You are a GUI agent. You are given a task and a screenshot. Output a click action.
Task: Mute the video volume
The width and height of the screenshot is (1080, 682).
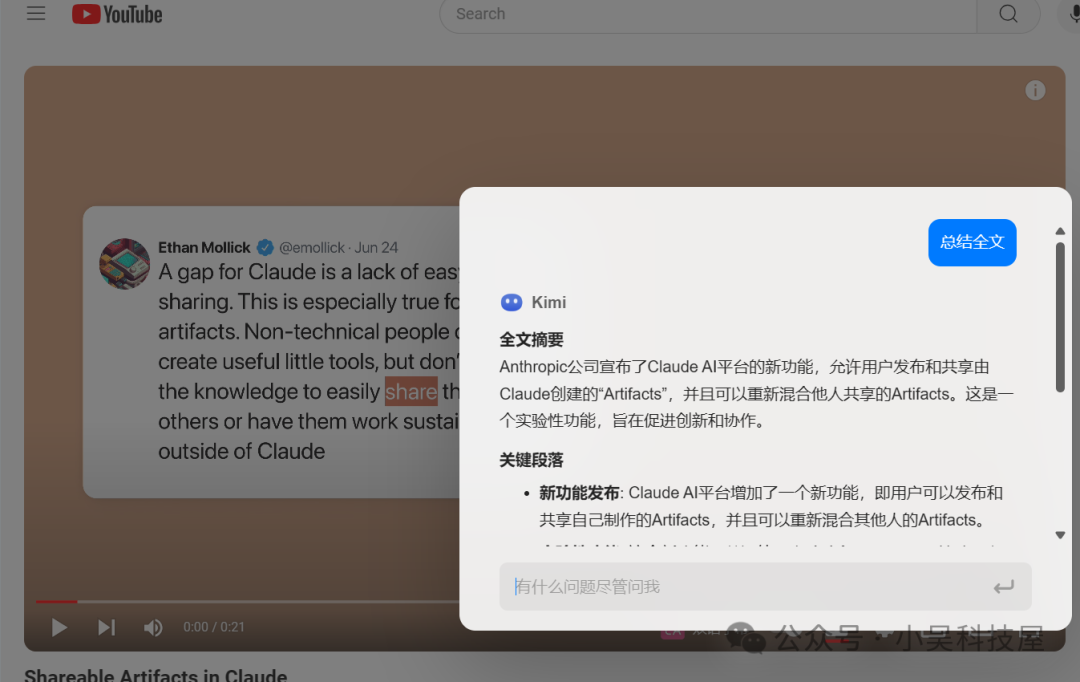pos(153,627)
